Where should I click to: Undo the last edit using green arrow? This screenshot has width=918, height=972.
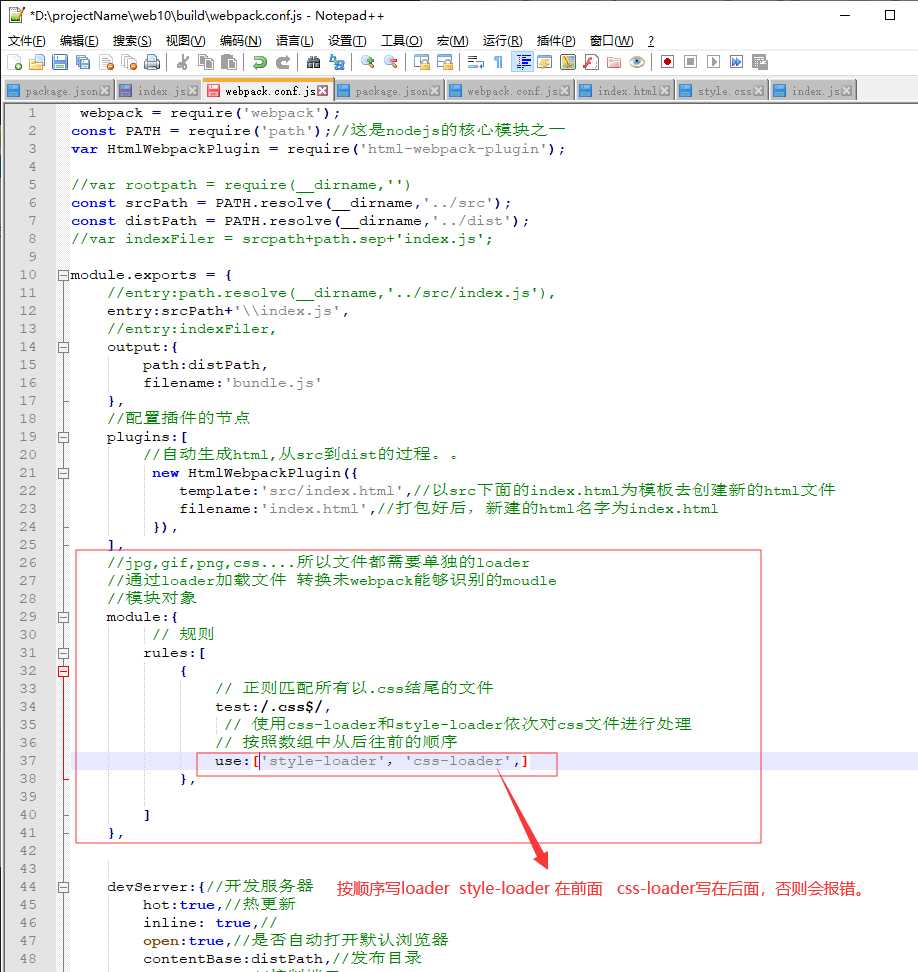(260, 62)
